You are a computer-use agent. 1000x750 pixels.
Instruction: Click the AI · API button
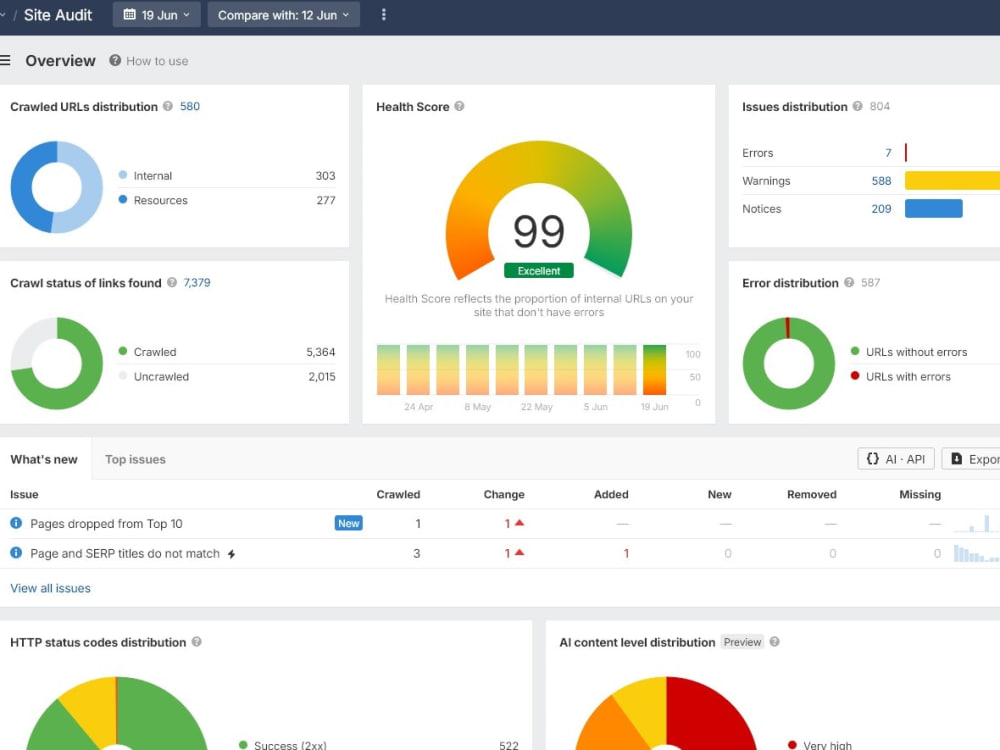coord(896,459)
